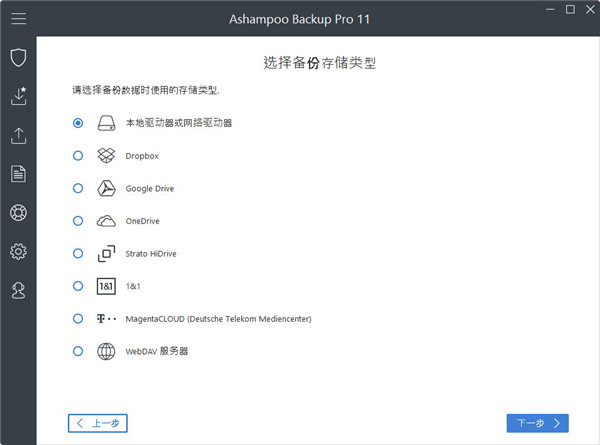600x445 pixels.
Task: Choose the MagentaCLOUD radio option
Action: pos(78,319)
